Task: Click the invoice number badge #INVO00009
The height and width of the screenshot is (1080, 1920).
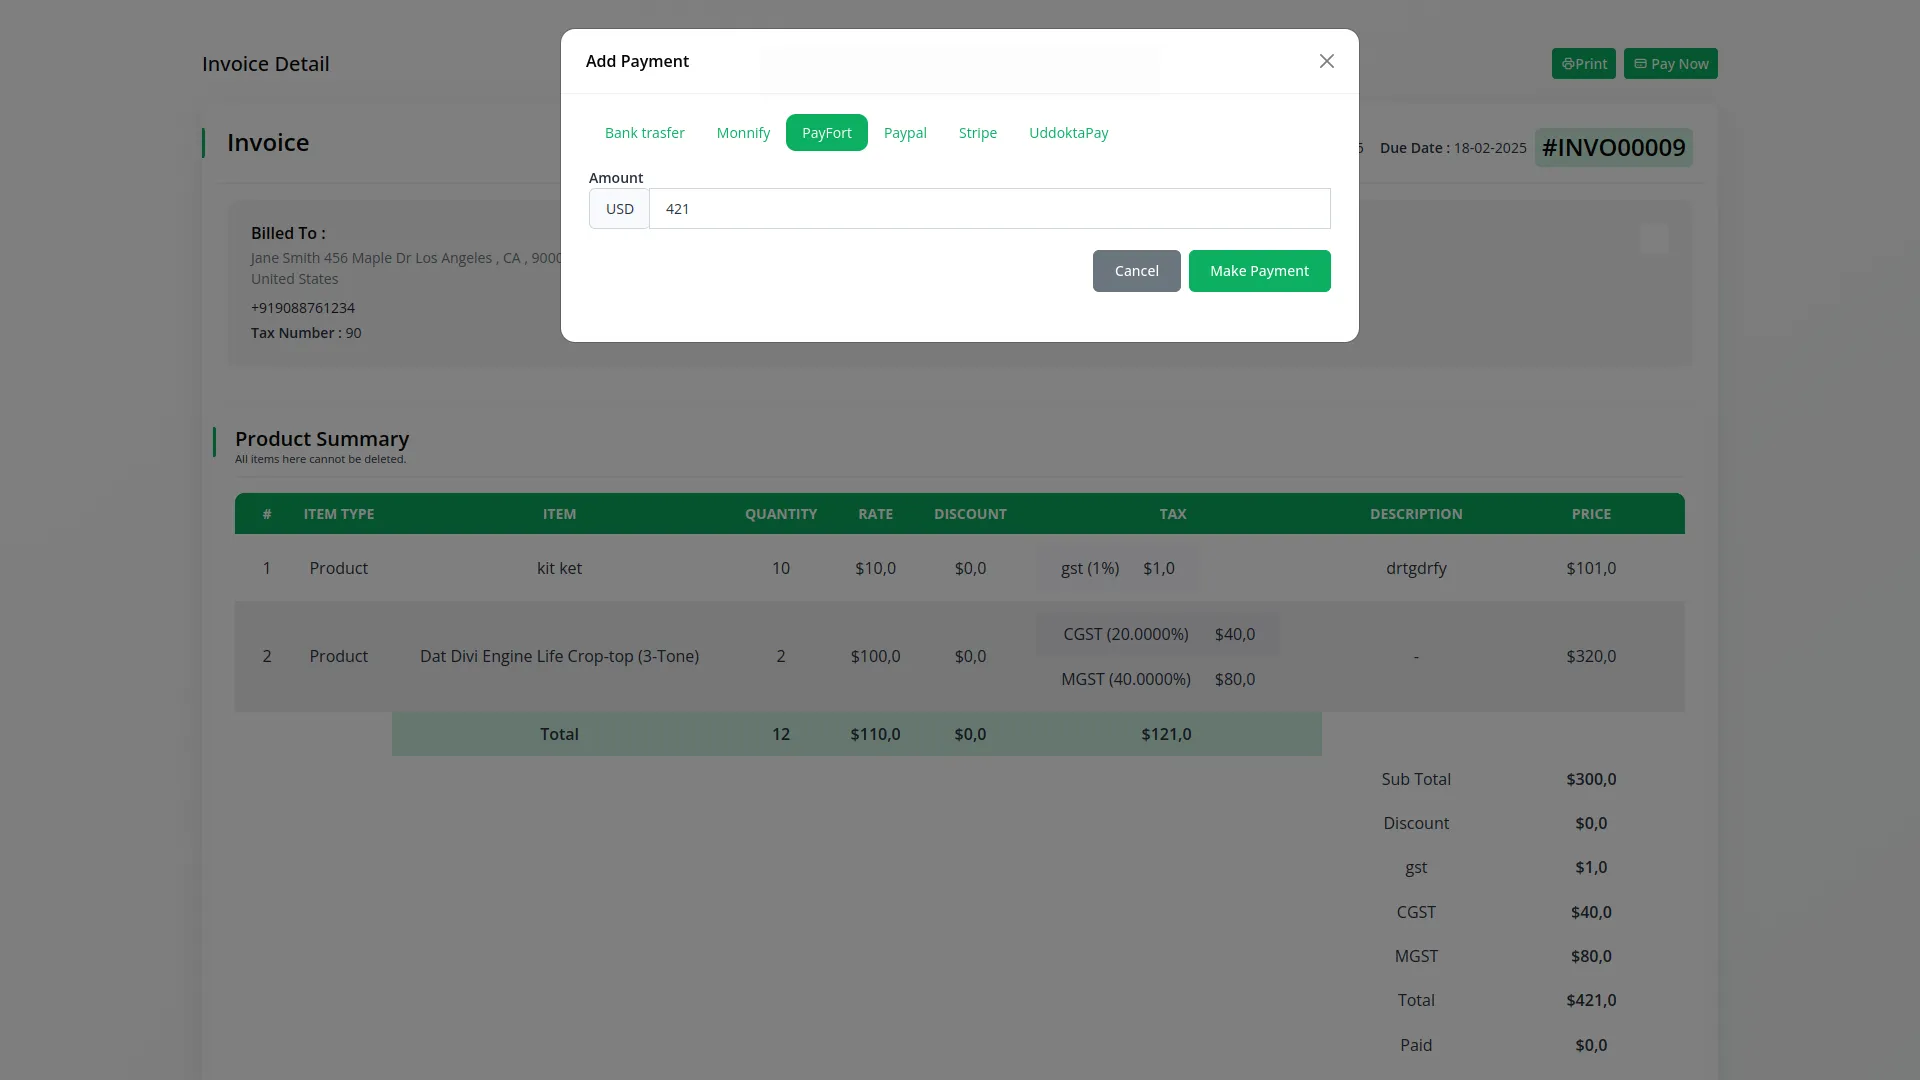Action: pyautogui.click(x=1613, y=147)
